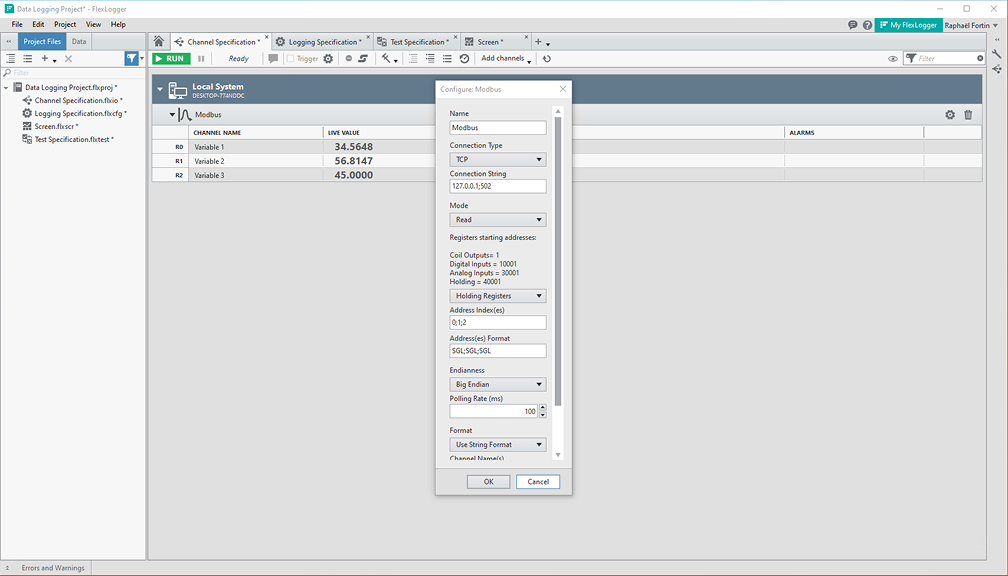Image resolution: width=1008 pixels, height=576 pixels.
Task: Add a new document tab with plus
Action: (538, 42)
